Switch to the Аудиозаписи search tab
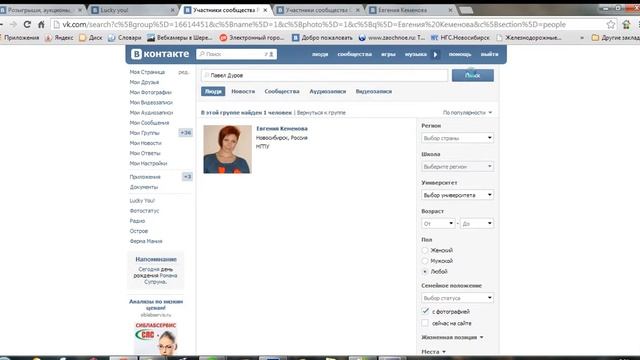Screen dimensions: 640x360 (x=328, y=91)
